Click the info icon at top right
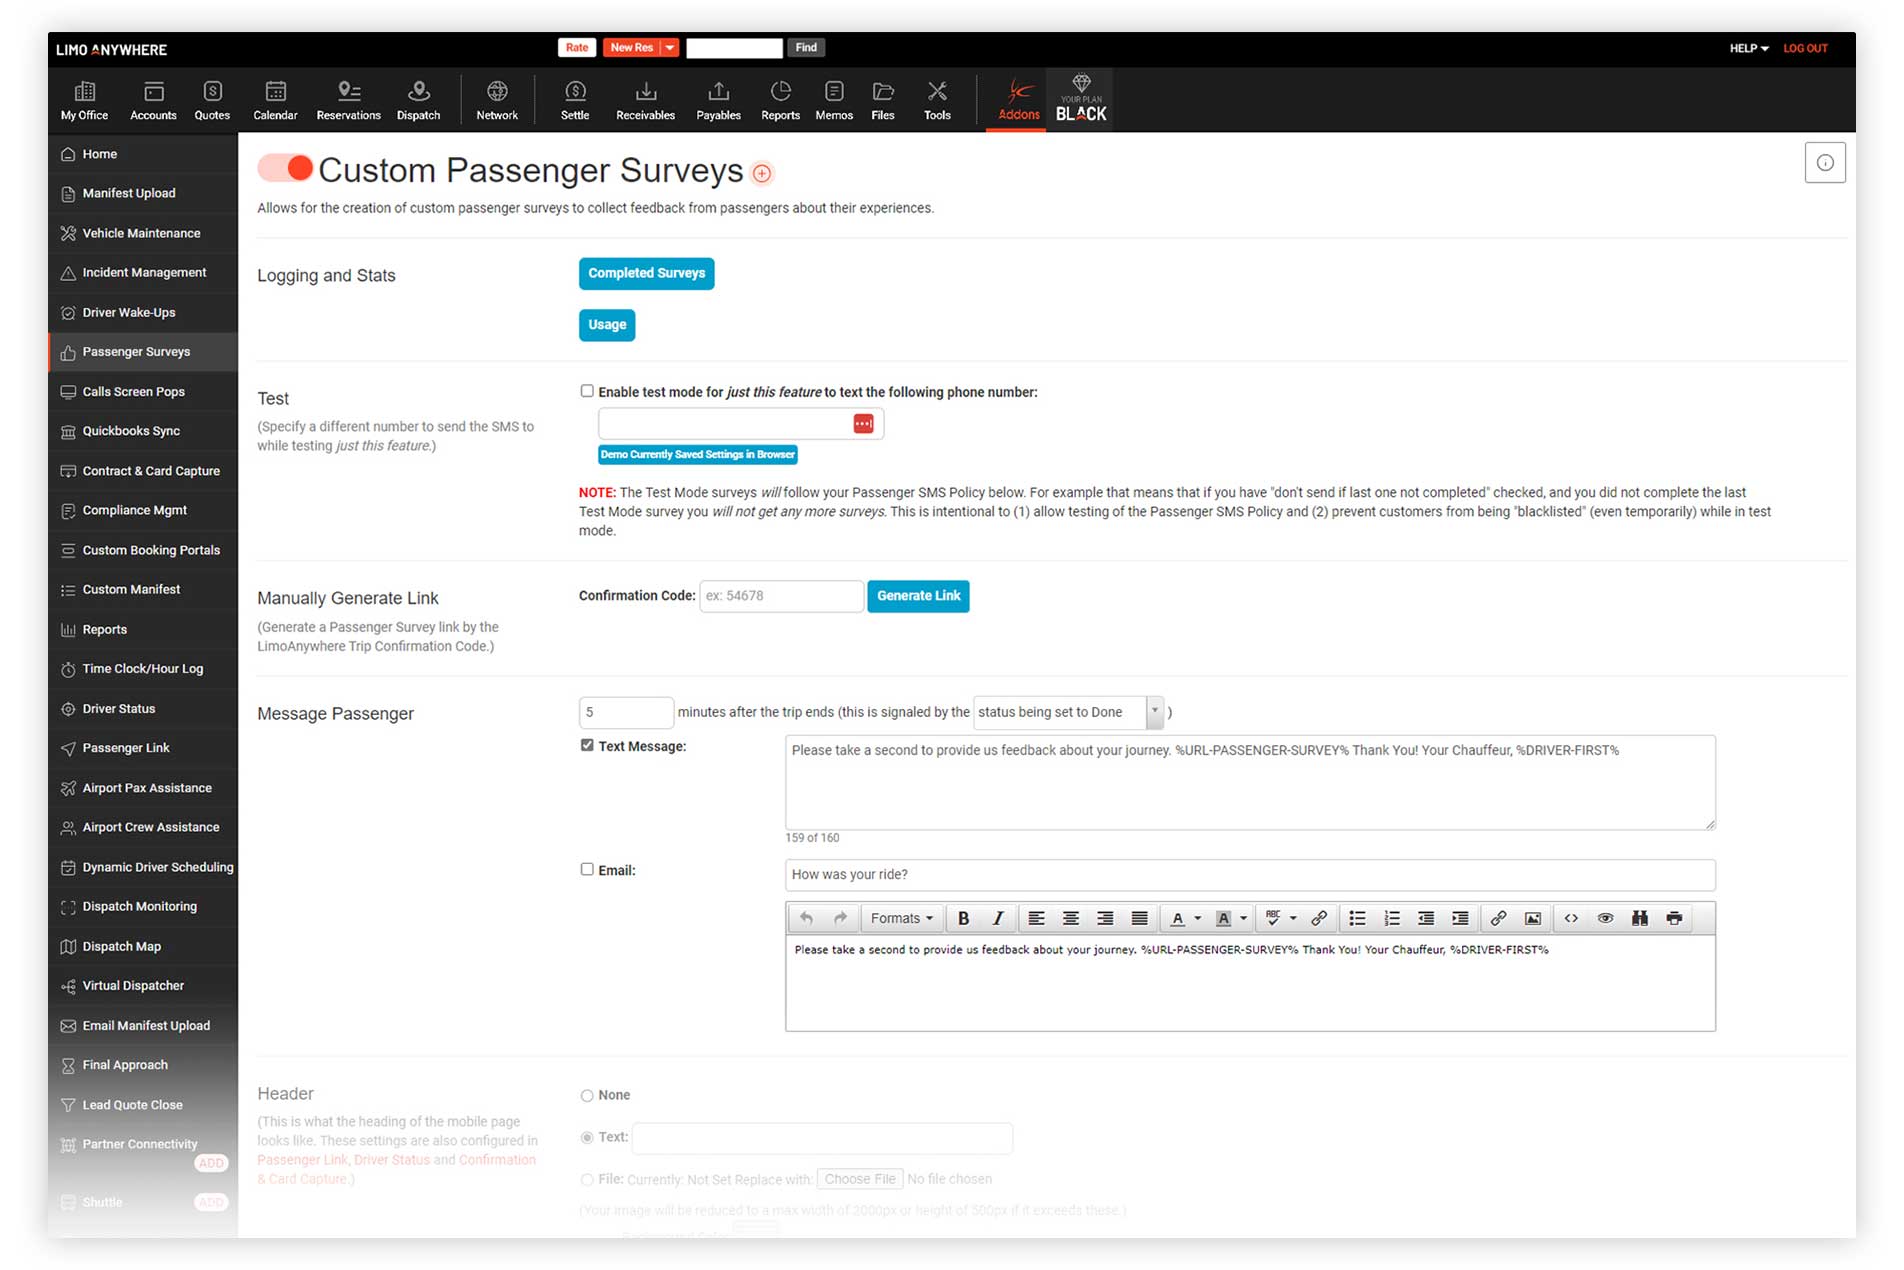This screenshot has height=1270, width=1904. click(1825, 163)
